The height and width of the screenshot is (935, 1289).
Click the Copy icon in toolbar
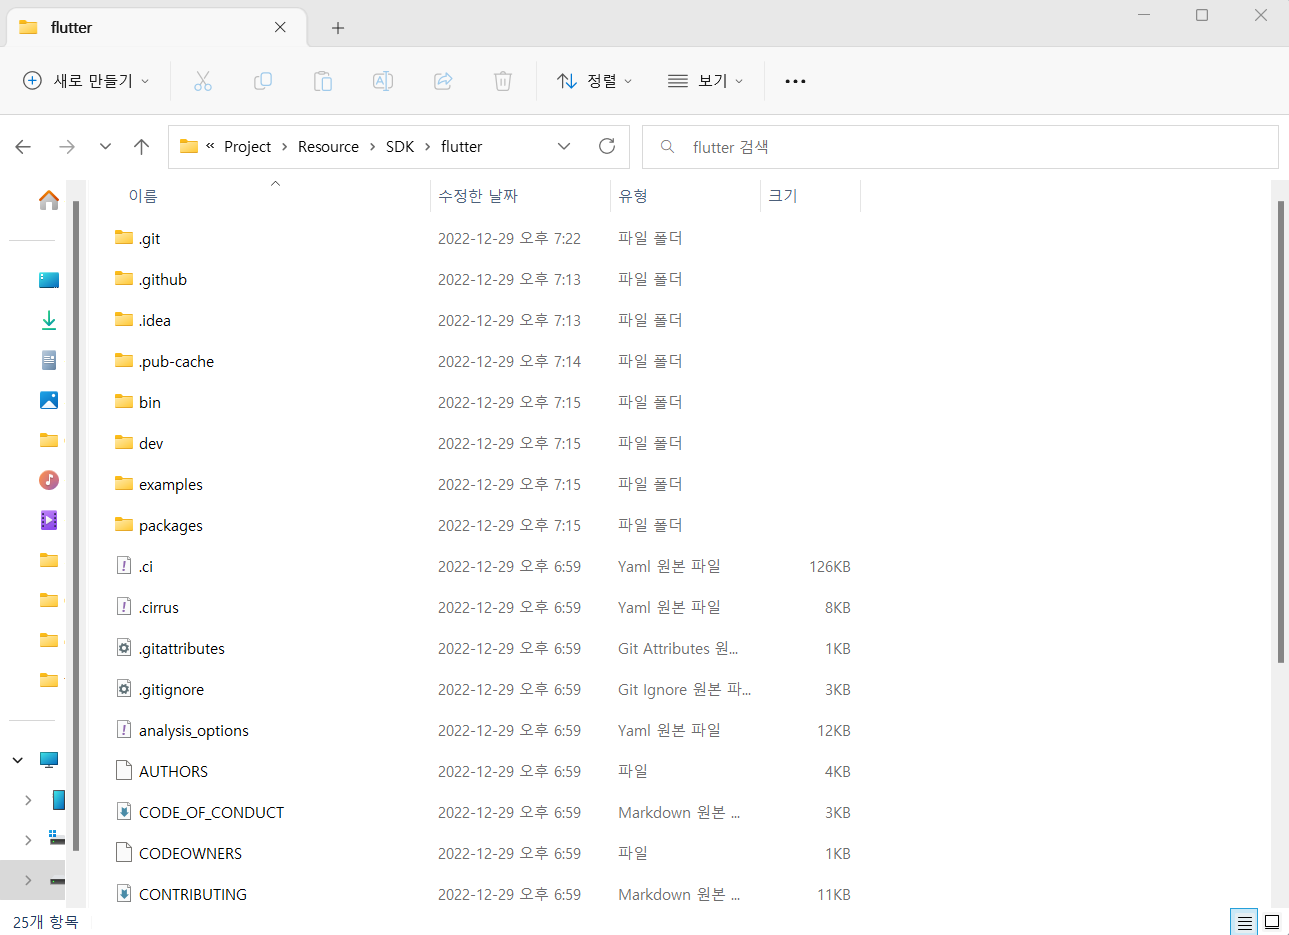tap(263, 81)
